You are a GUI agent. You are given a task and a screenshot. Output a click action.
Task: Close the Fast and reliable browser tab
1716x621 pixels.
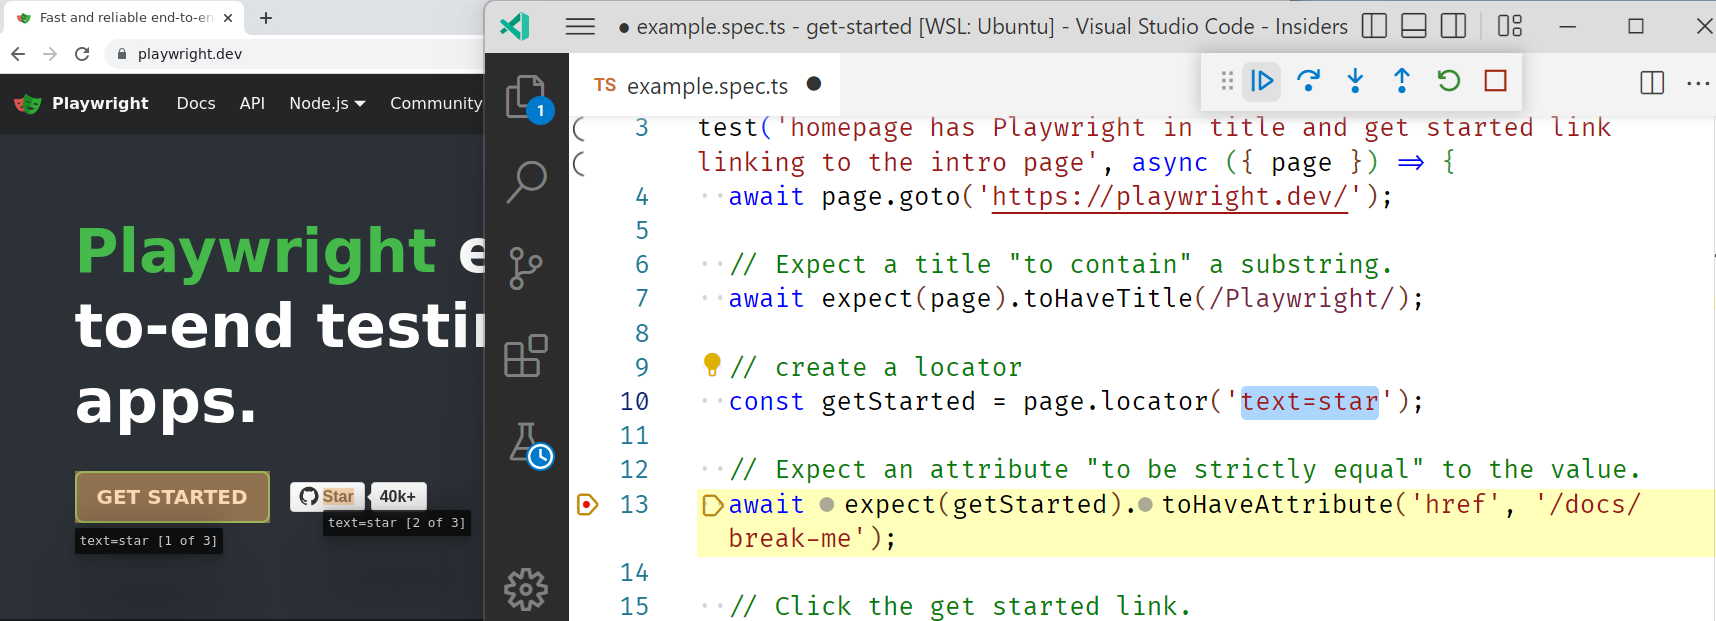(227, 18)
